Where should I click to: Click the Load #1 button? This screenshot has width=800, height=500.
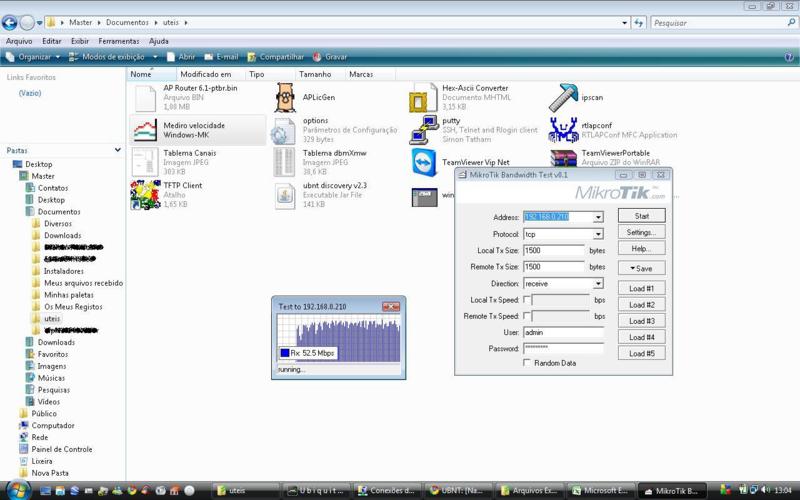641,289
